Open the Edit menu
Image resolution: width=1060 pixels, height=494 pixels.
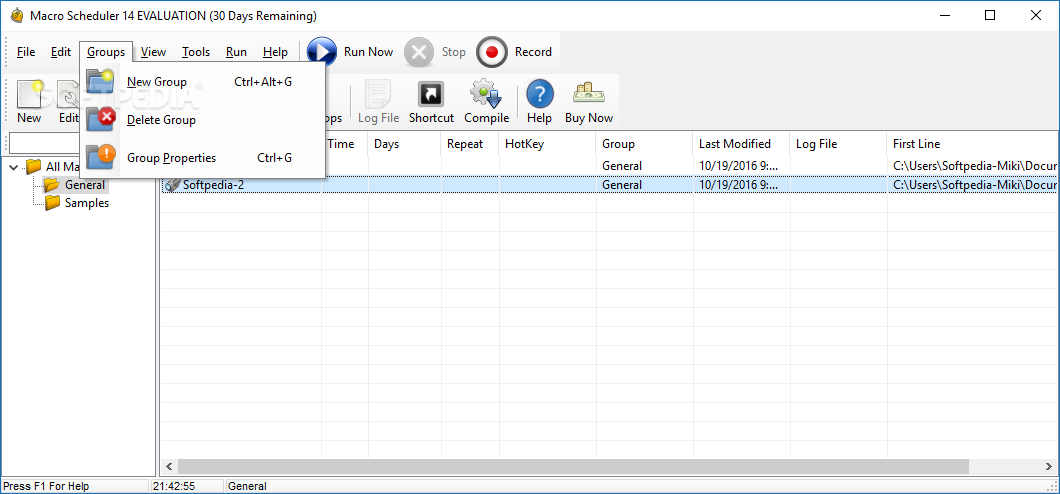60,52
